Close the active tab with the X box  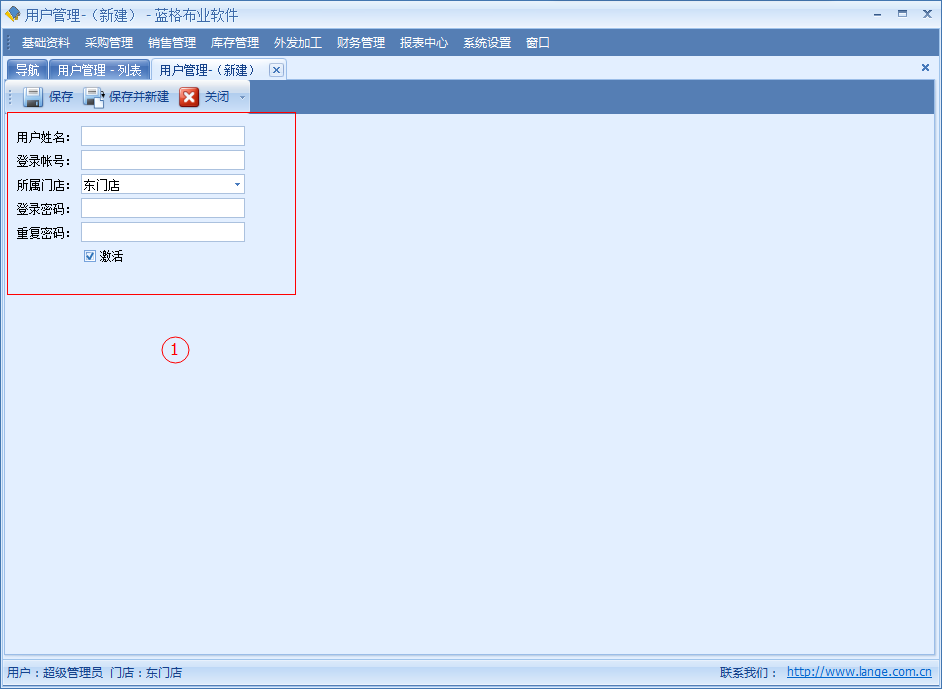click(277, 70)
